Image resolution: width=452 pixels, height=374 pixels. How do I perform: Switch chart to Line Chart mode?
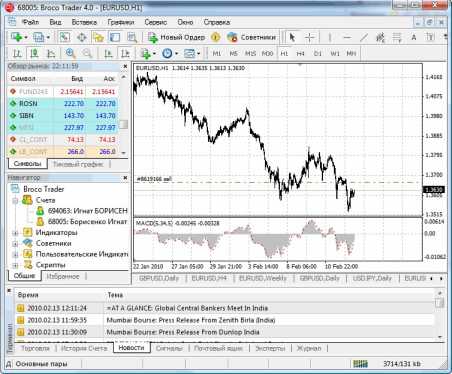tap(51, 53)
